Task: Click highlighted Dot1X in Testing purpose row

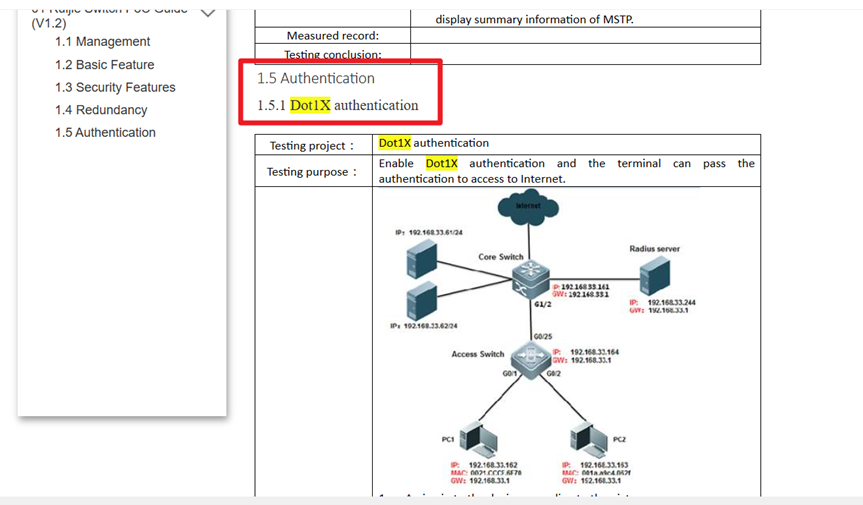Action: pos(441,164)
